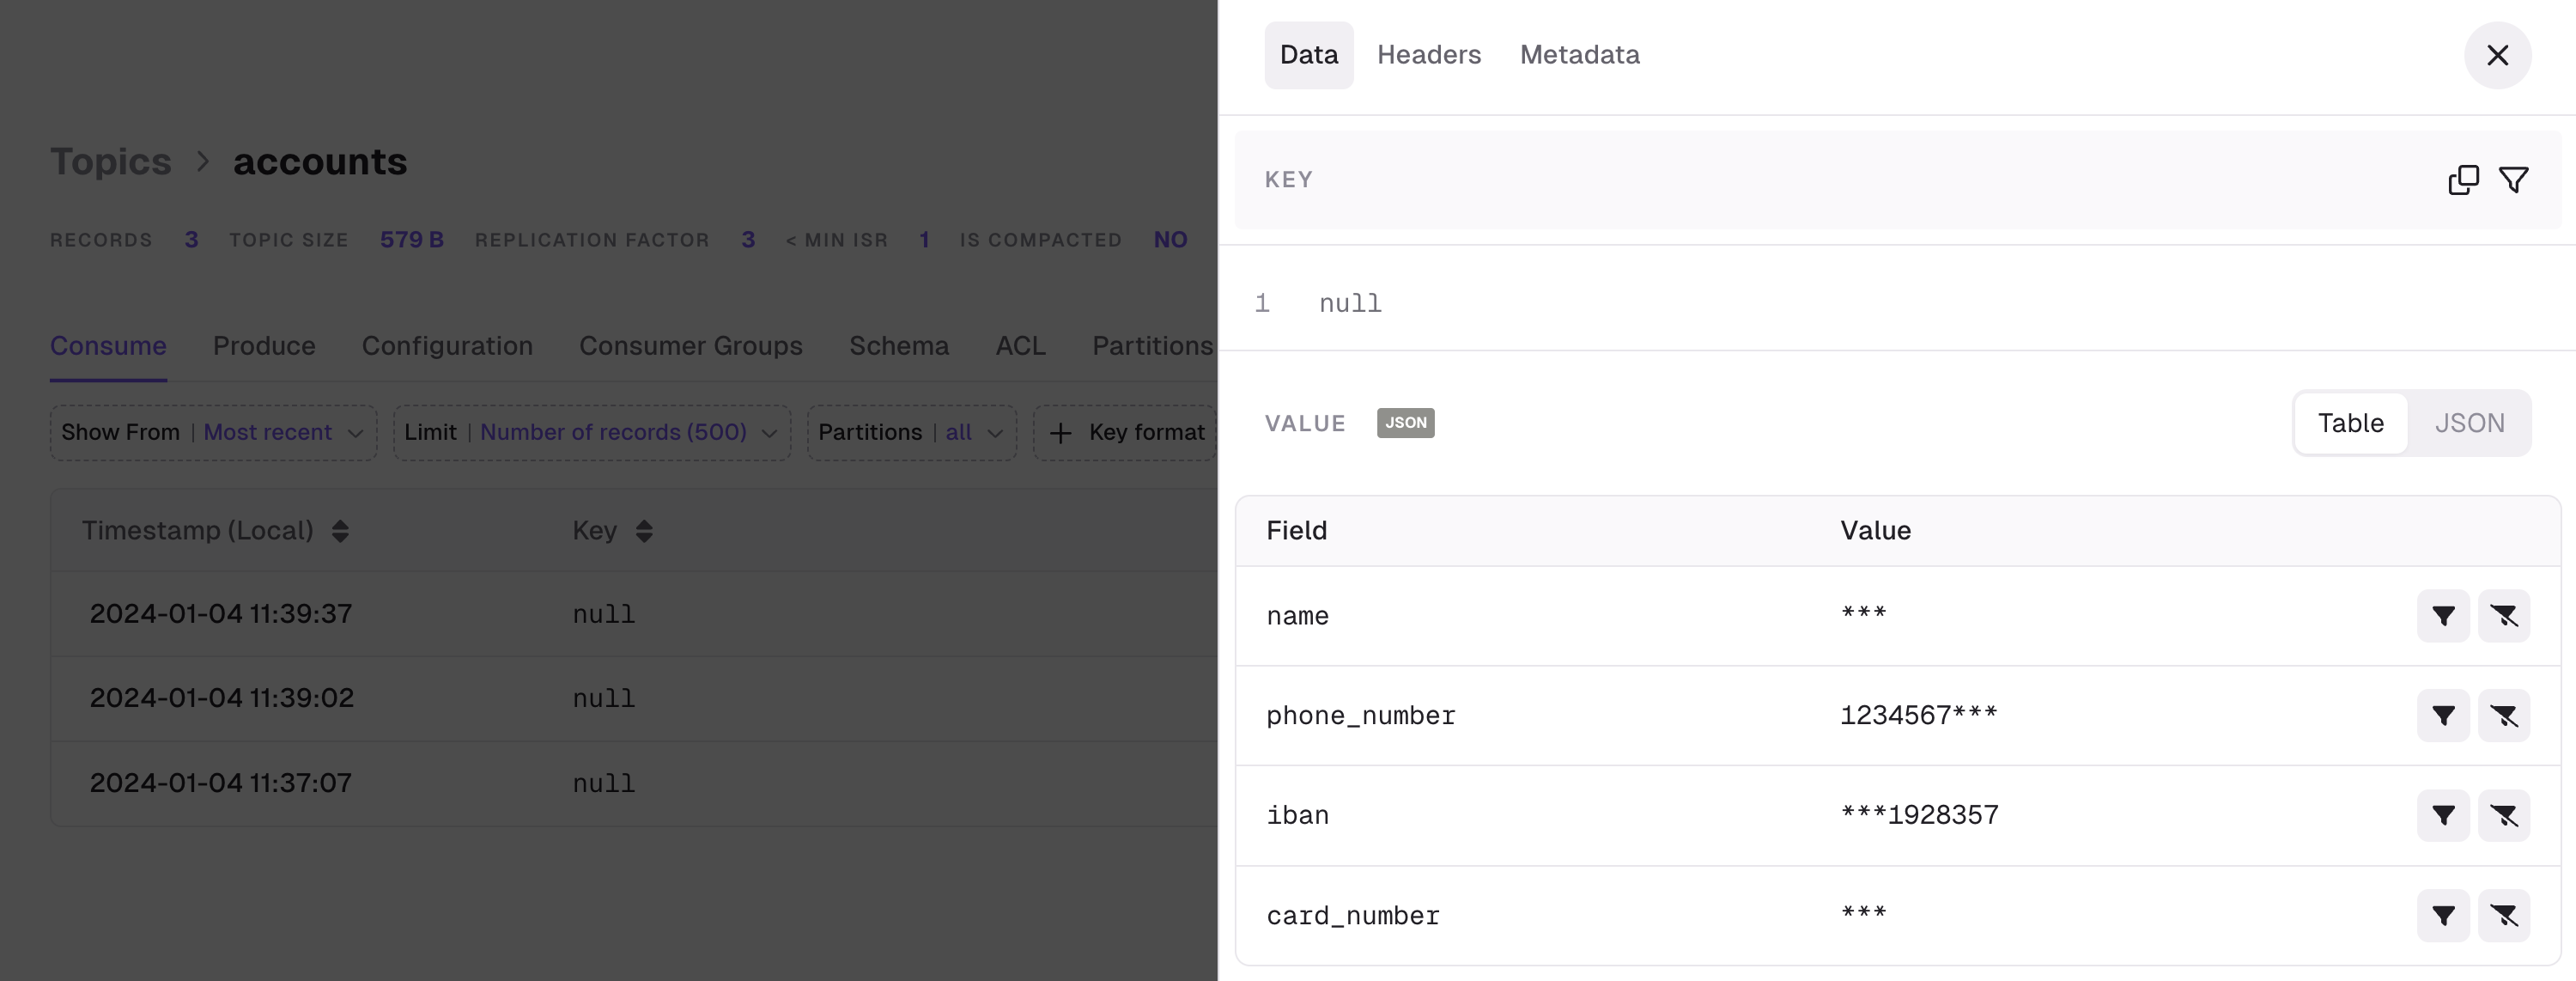
Task: Include filter for card_number value
Action: (2443, 916)
